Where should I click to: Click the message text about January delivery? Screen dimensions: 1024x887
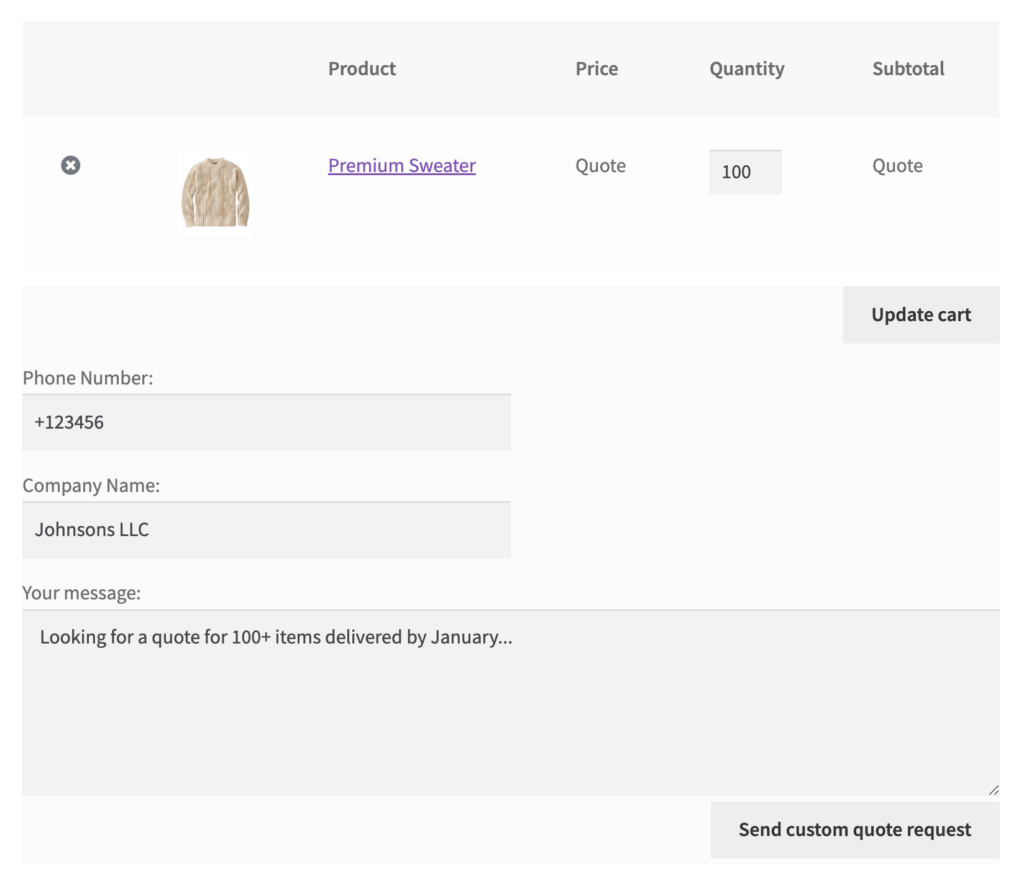coord(276,637)
